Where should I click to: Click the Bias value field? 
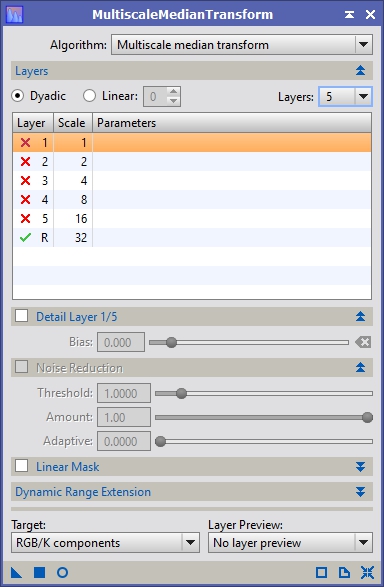tap(121, 342)
